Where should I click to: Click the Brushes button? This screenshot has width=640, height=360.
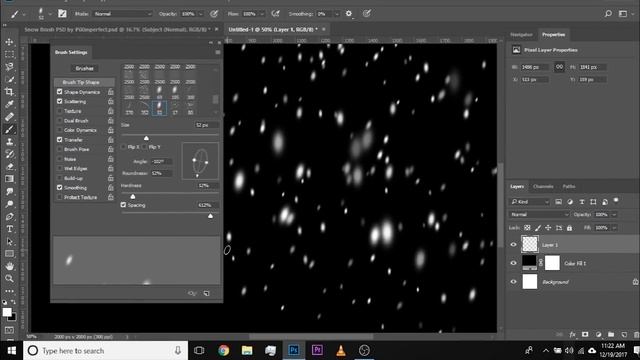point(84,68)
